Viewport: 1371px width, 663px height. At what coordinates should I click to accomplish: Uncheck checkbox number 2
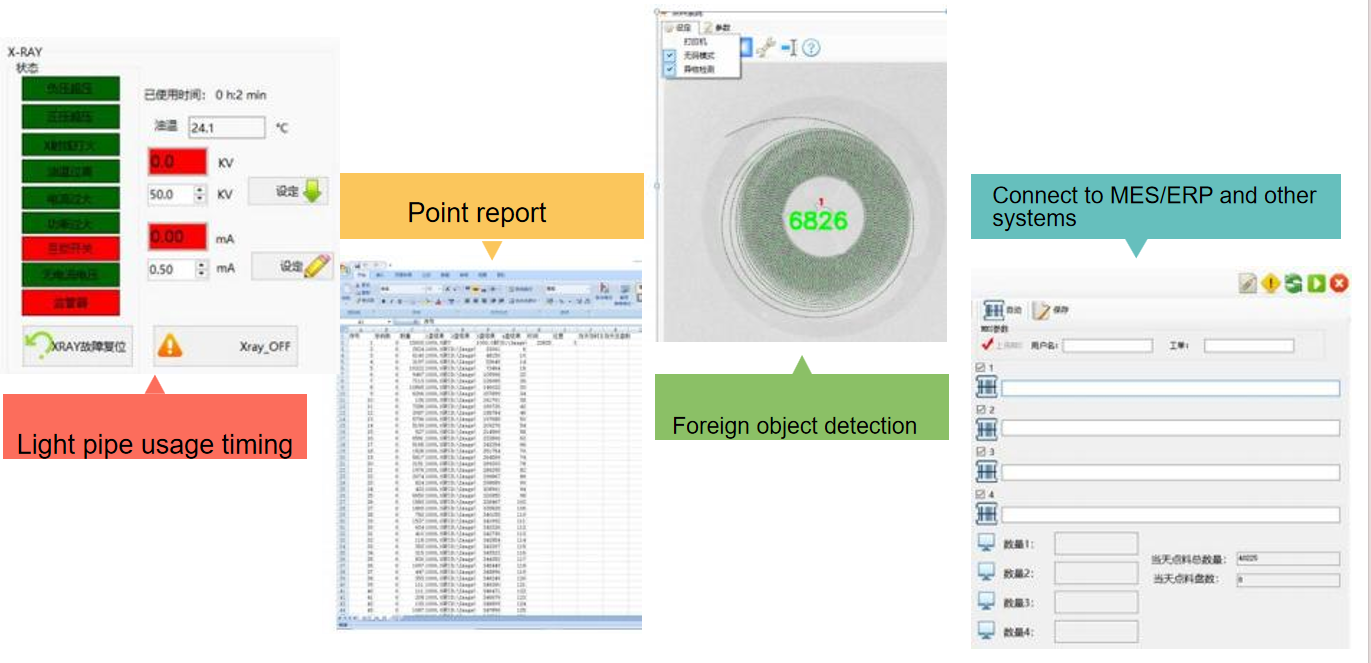(x=980, y=410)
